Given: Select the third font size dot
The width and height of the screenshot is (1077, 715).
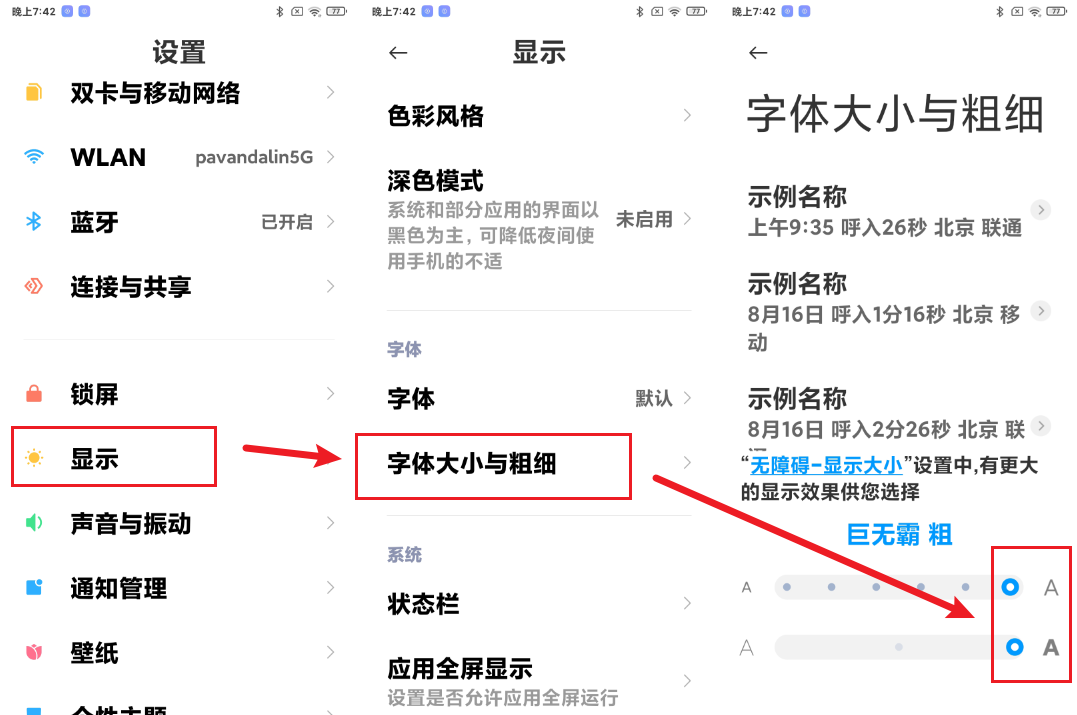Looking at the screenshot, I should click(876, 587).
